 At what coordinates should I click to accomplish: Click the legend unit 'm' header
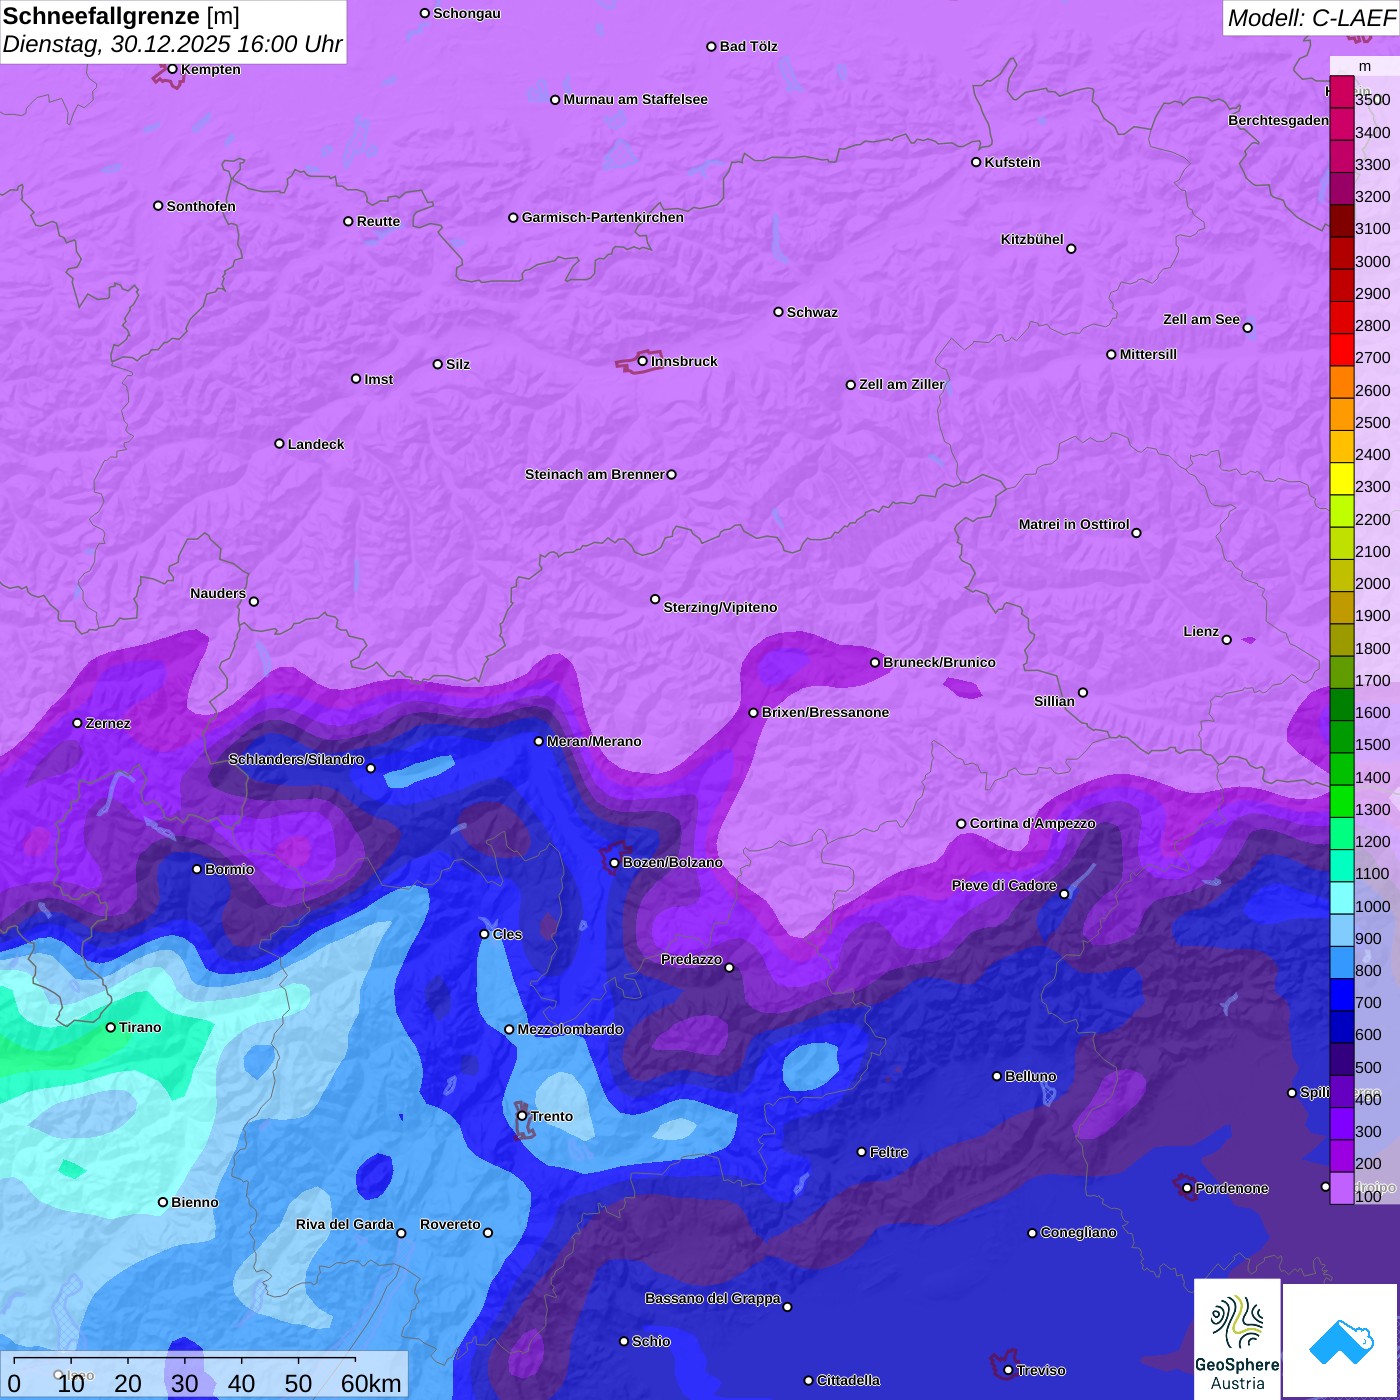pos(1365,66)
